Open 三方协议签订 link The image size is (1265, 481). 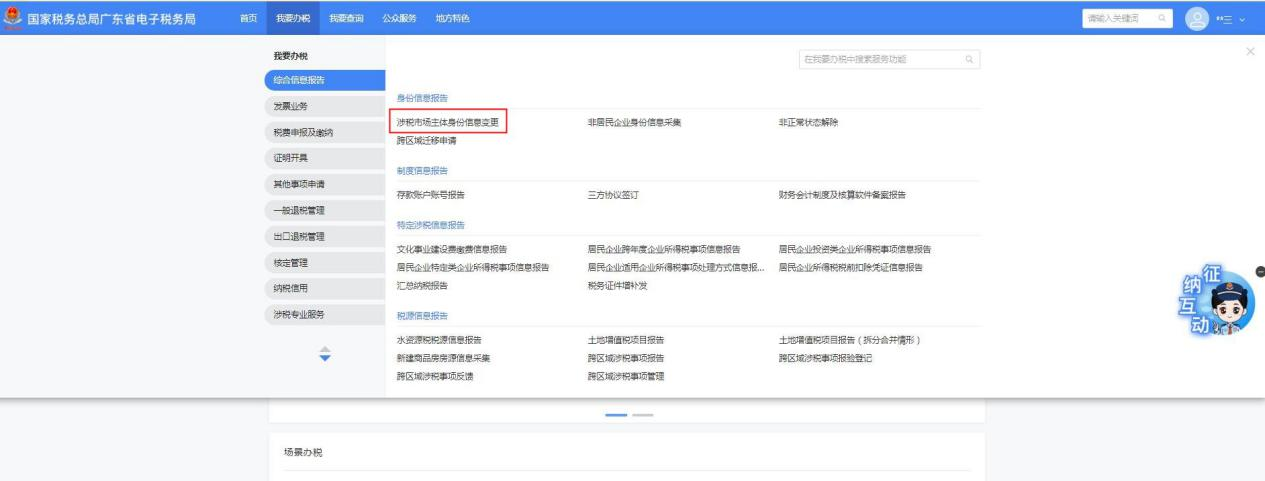(x=613, y=195)
